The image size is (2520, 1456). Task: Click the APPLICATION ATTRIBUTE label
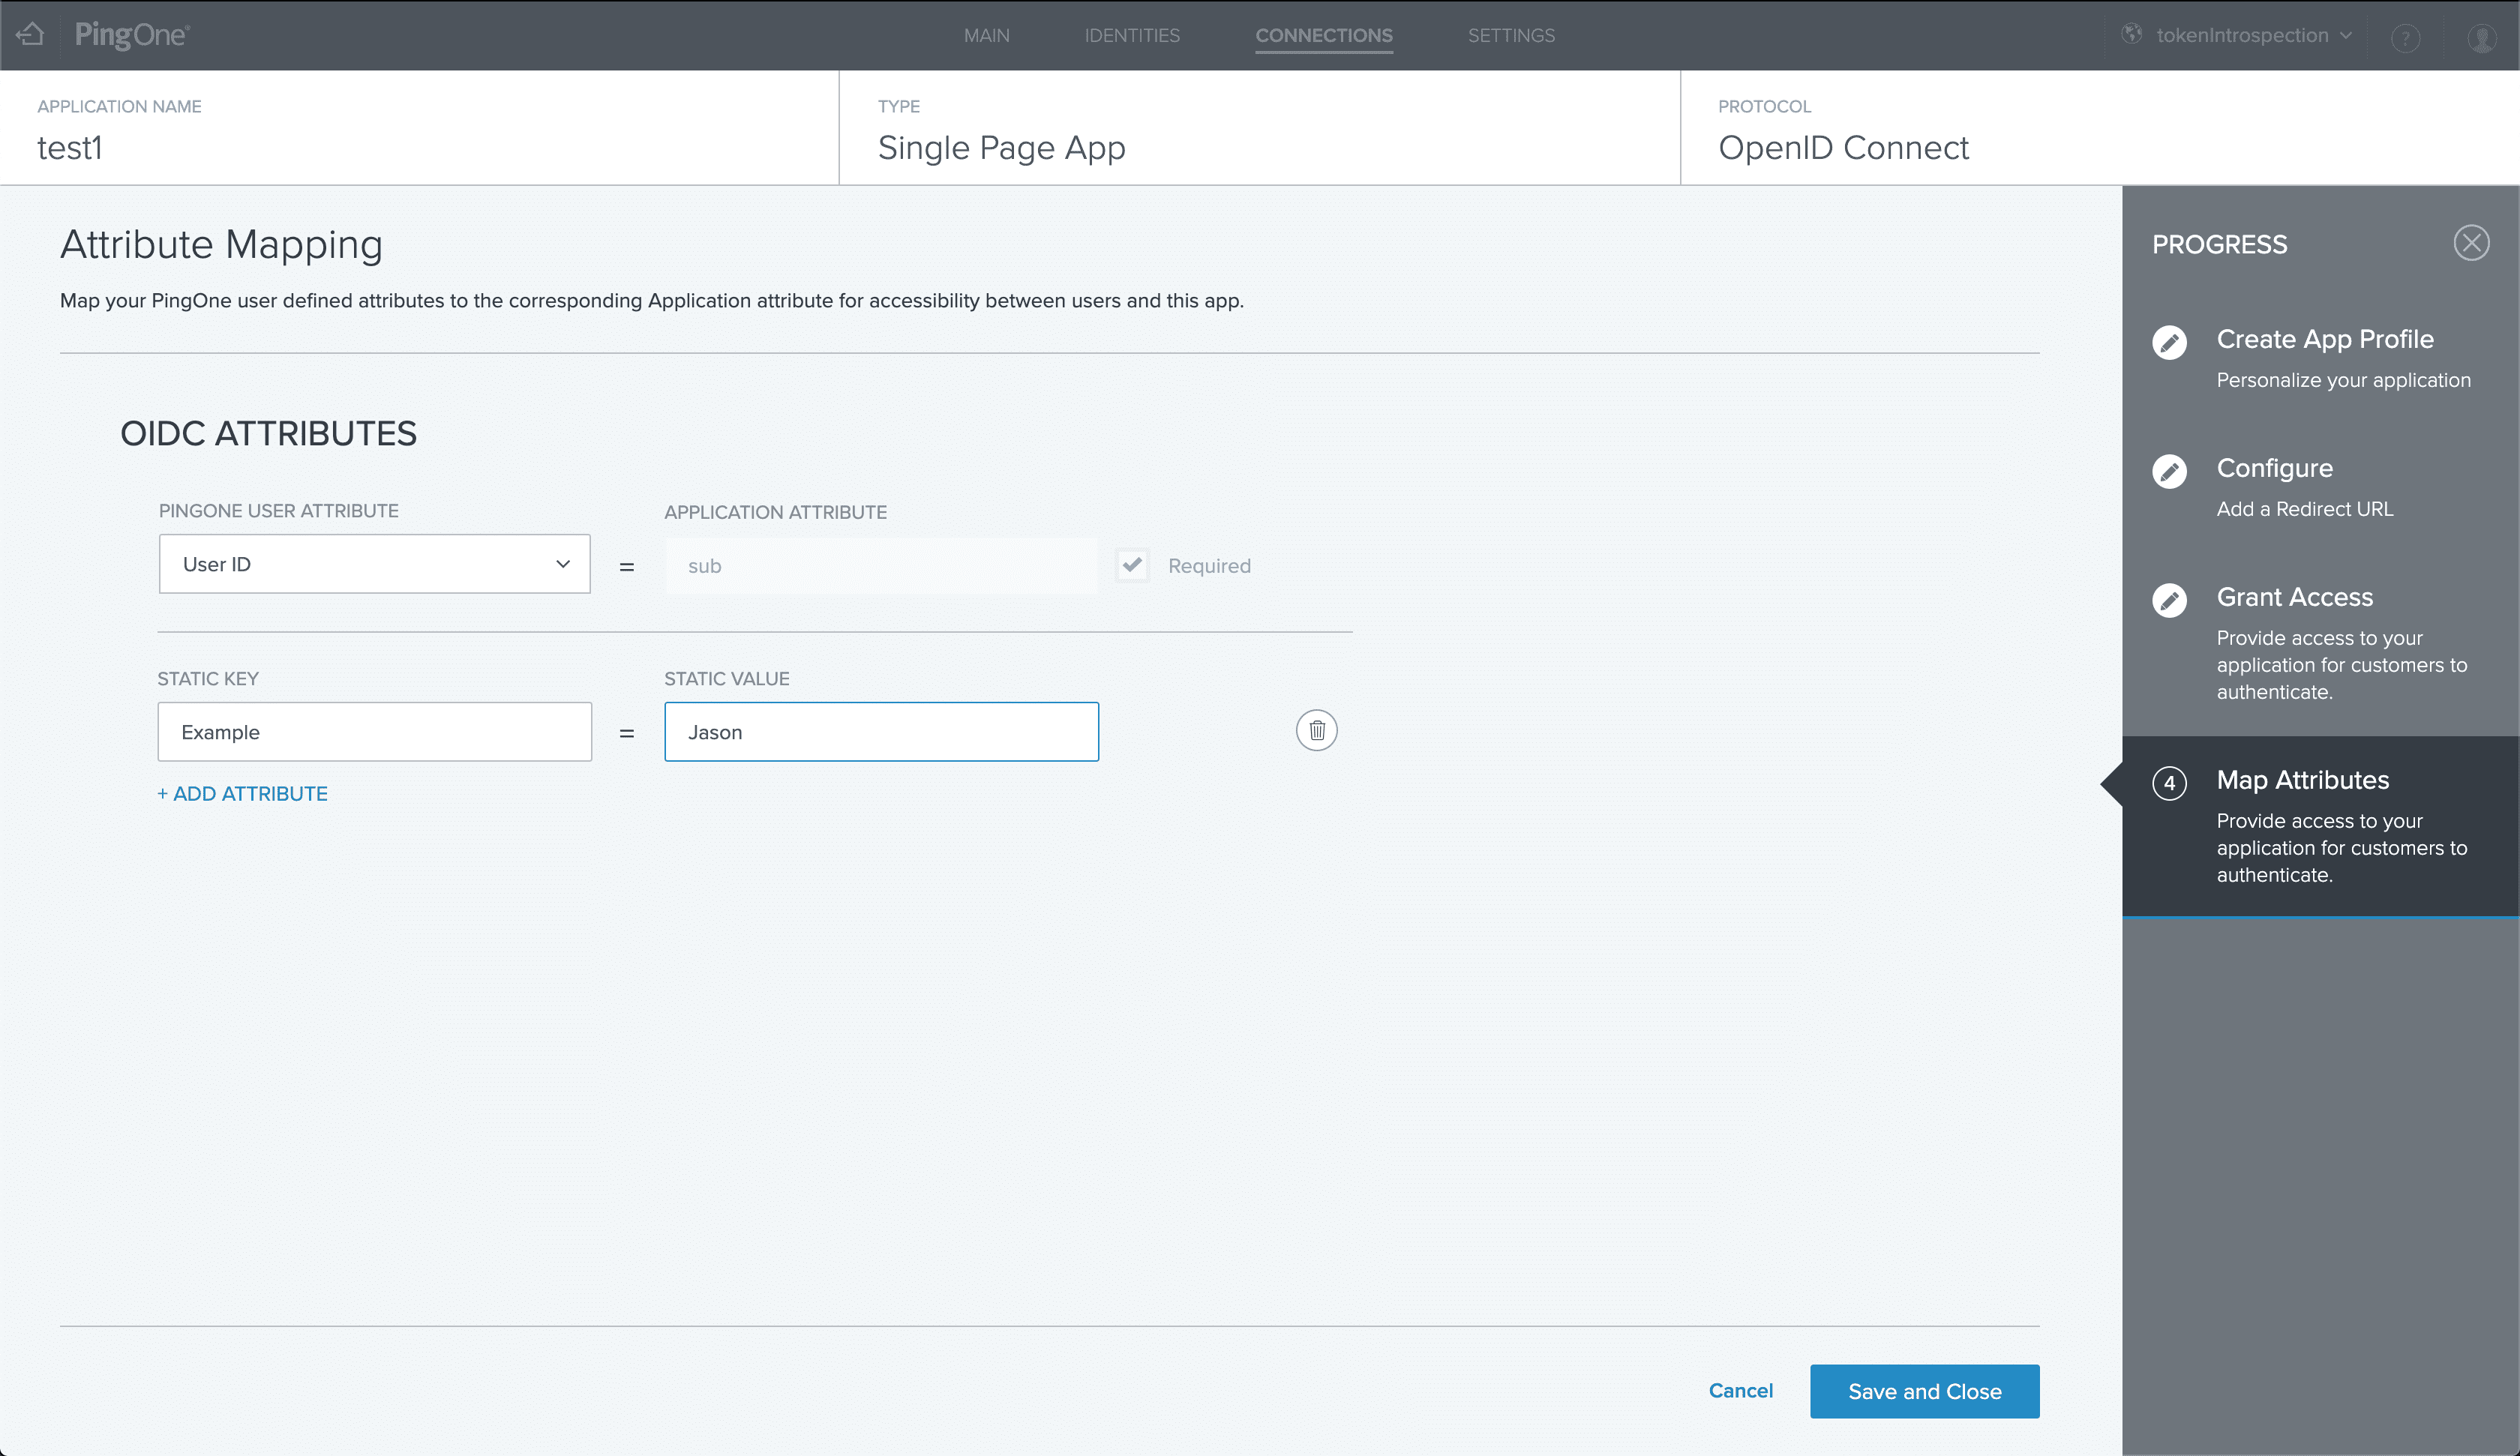(x=775, y=512)
